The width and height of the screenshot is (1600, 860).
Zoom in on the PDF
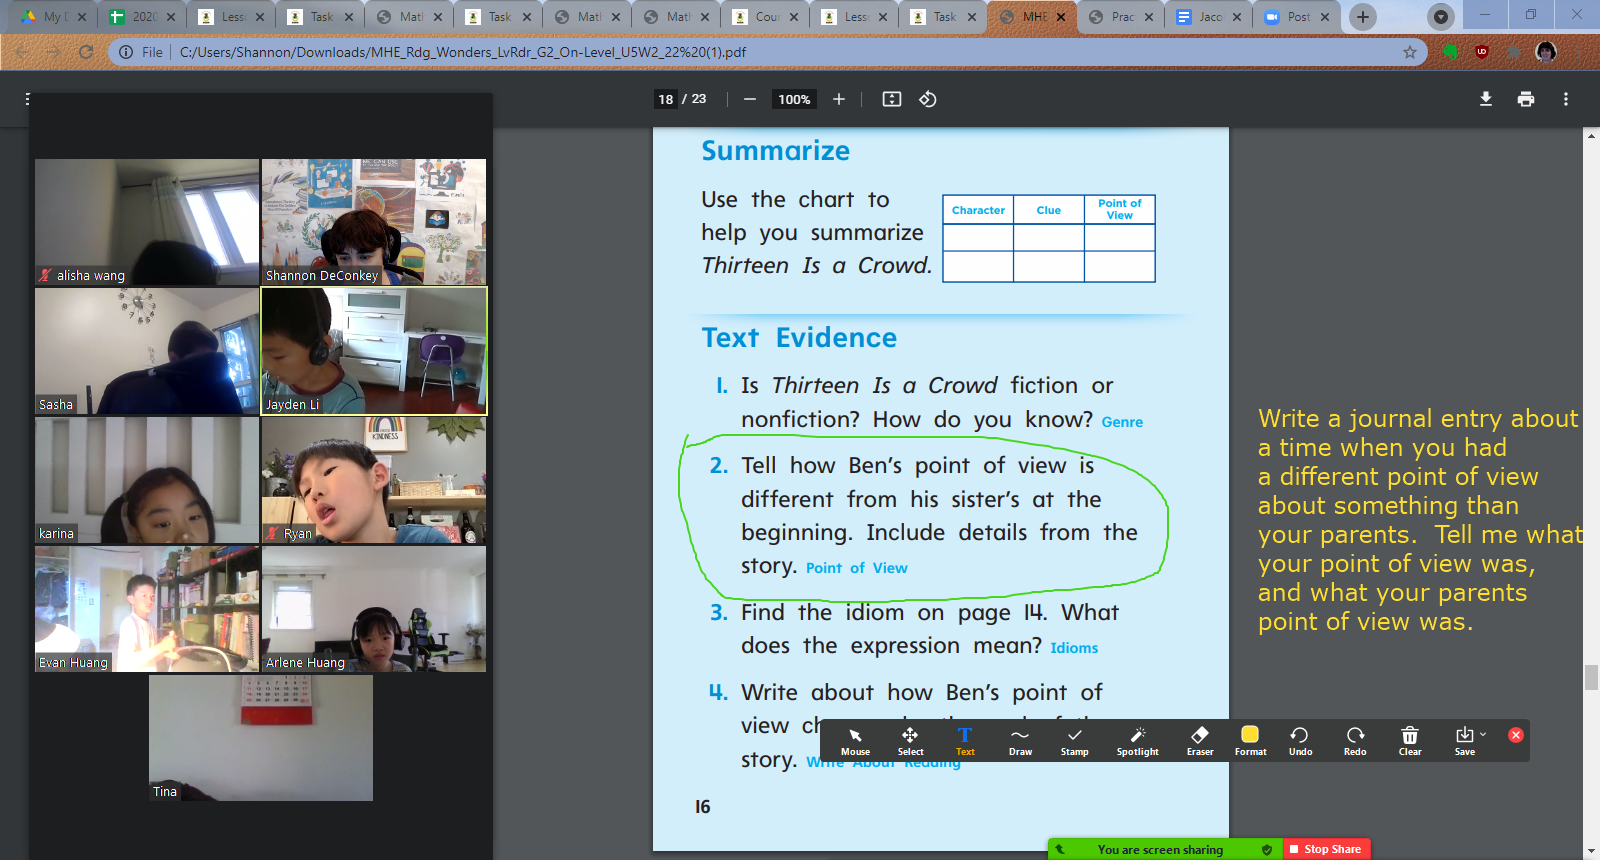pyautogui.click(x=839, y=99)
